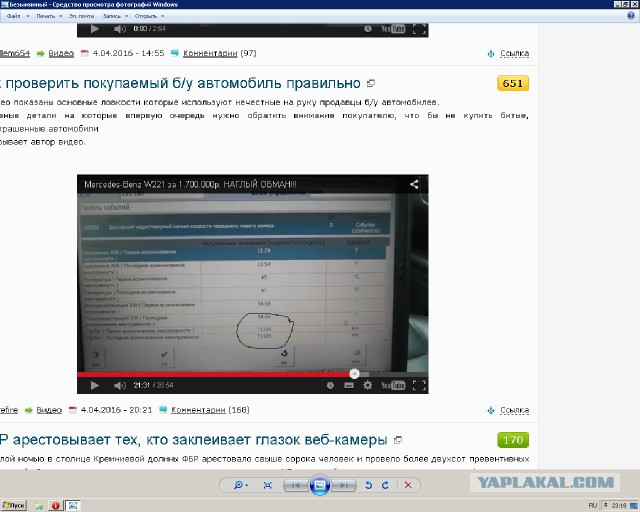Open YouTube logo in Mercedes video player
Viewport: 640px width, 512px height.
click(393, 385)
